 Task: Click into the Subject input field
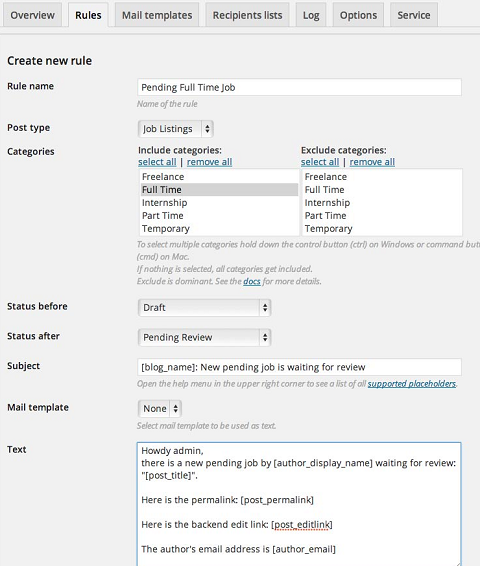coord(299,367)
